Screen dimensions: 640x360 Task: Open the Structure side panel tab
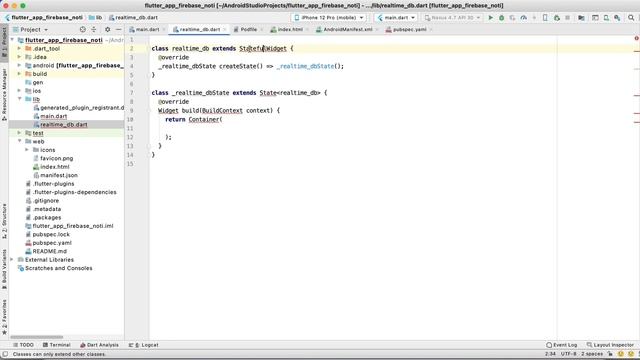[4, 221]
